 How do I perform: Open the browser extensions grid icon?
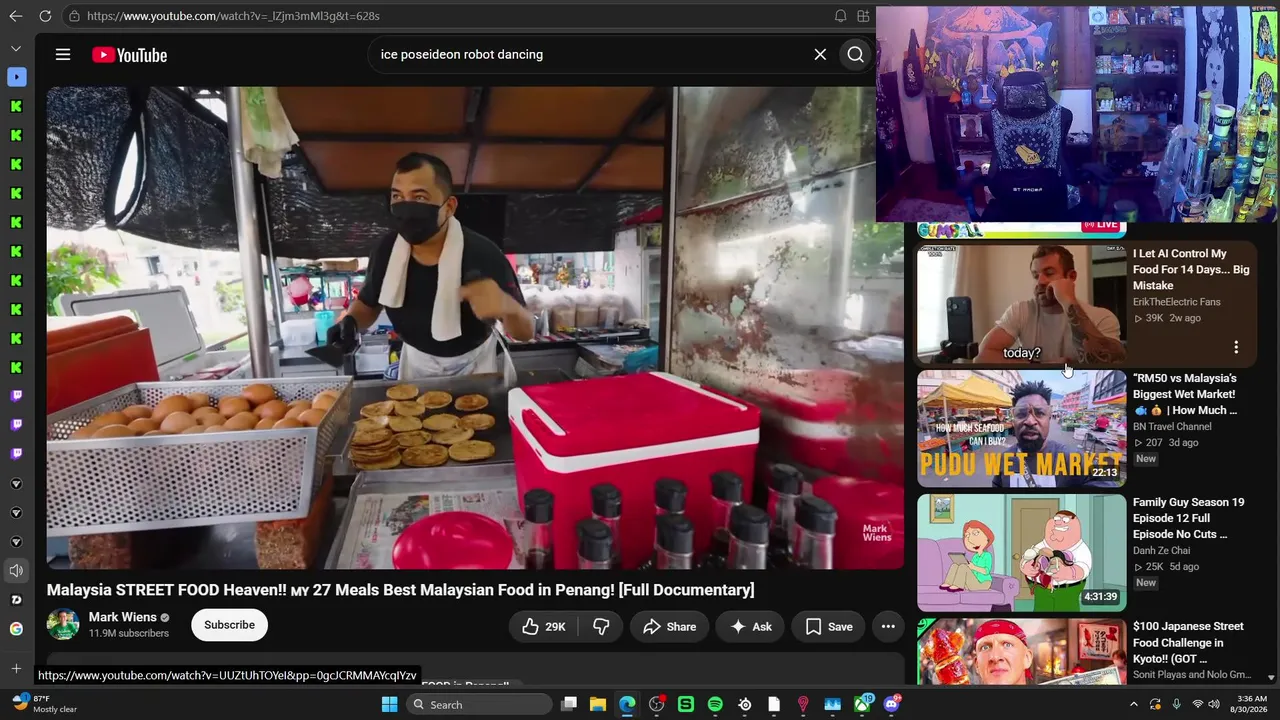[864, 16]
